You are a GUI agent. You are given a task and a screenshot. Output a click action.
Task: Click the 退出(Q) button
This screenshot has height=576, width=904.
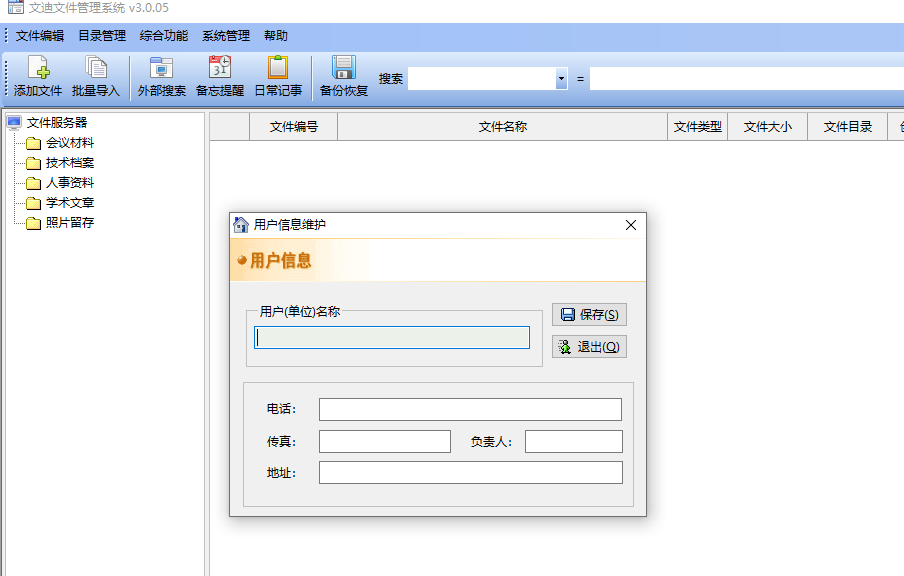[589, 347]
